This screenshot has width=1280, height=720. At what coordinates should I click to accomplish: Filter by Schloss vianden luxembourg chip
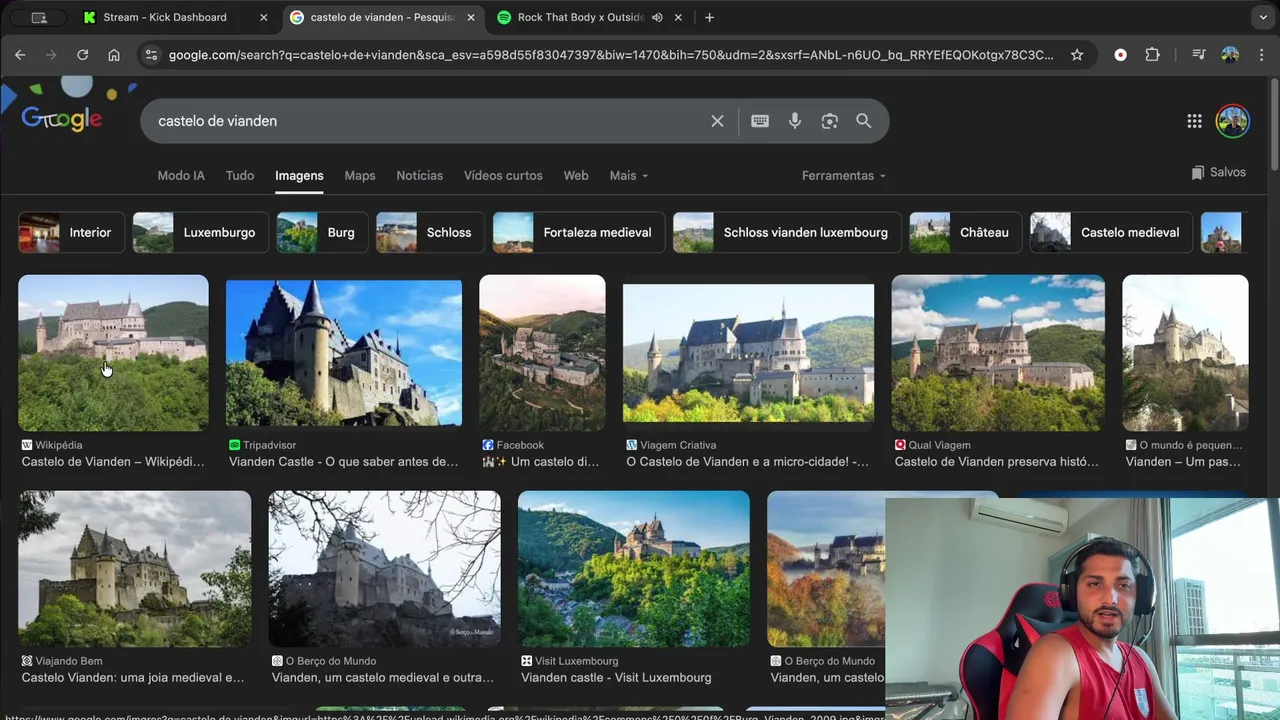(x=787, y=232)
